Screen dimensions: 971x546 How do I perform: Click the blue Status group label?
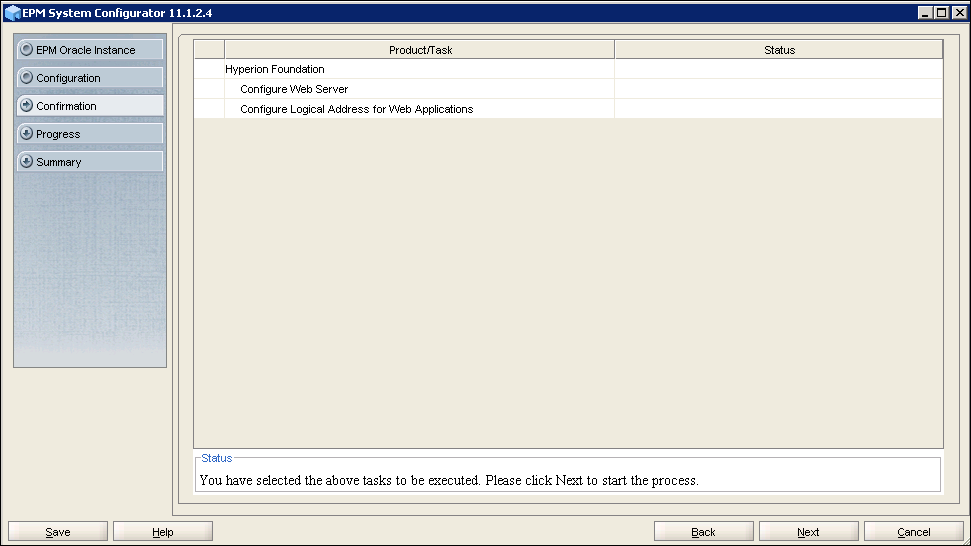(x=217, y=458)
